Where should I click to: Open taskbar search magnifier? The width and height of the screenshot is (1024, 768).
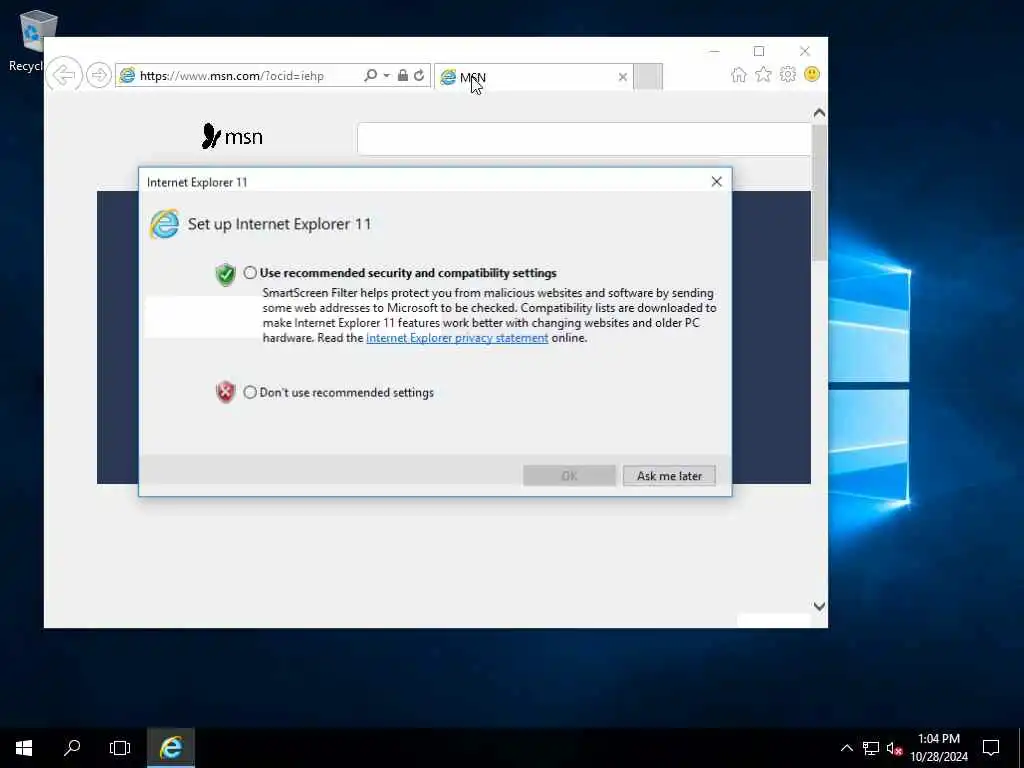pyautogui.click(x=72, y=748)
